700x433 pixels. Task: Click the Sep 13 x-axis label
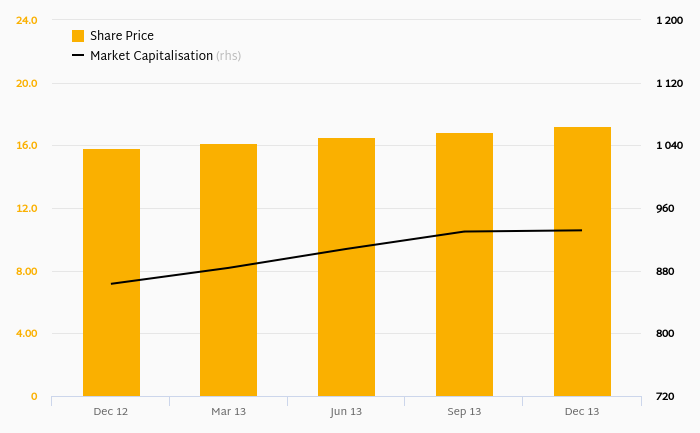(x=464, y=412)
